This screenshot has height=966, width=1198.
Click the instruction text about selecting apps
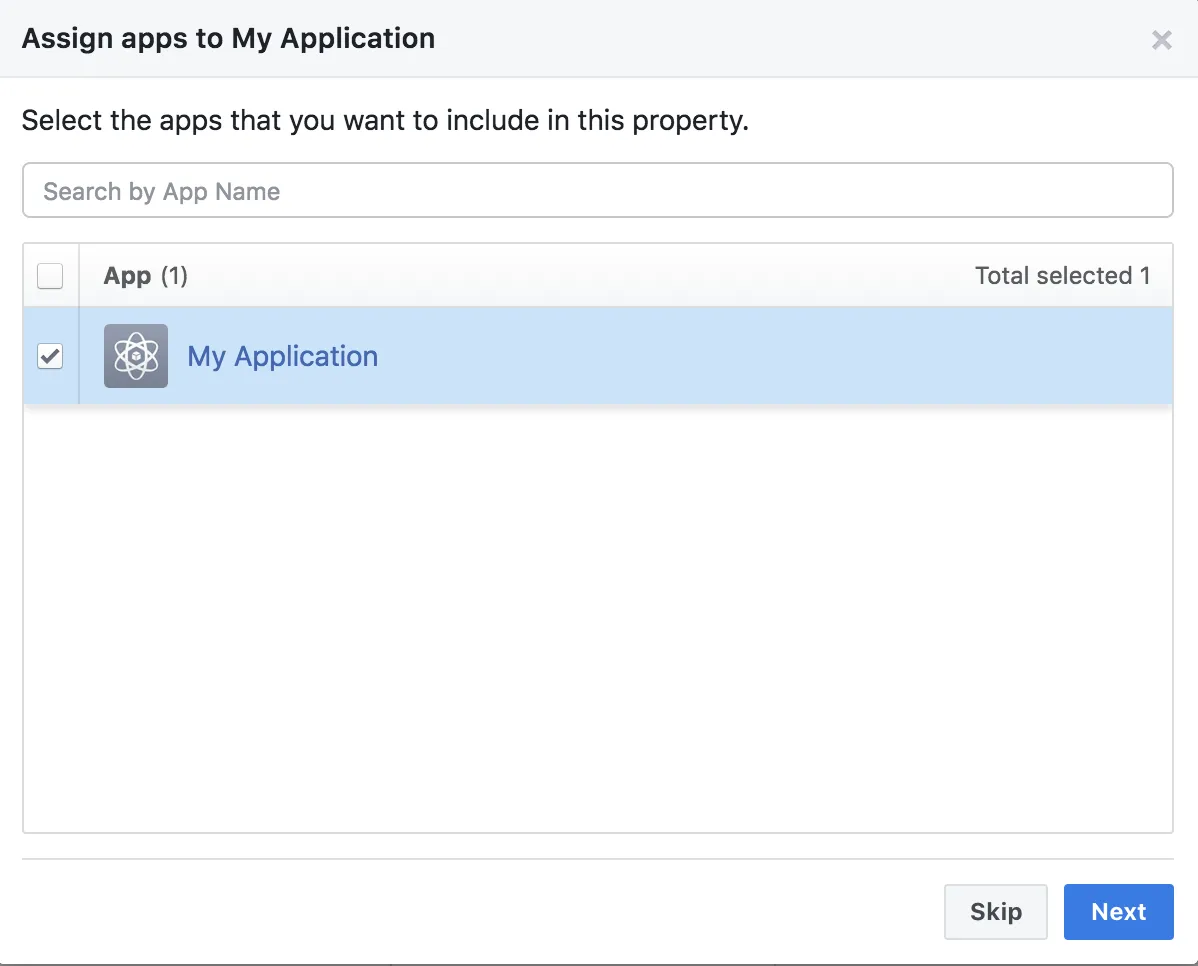tap(385, 122)
